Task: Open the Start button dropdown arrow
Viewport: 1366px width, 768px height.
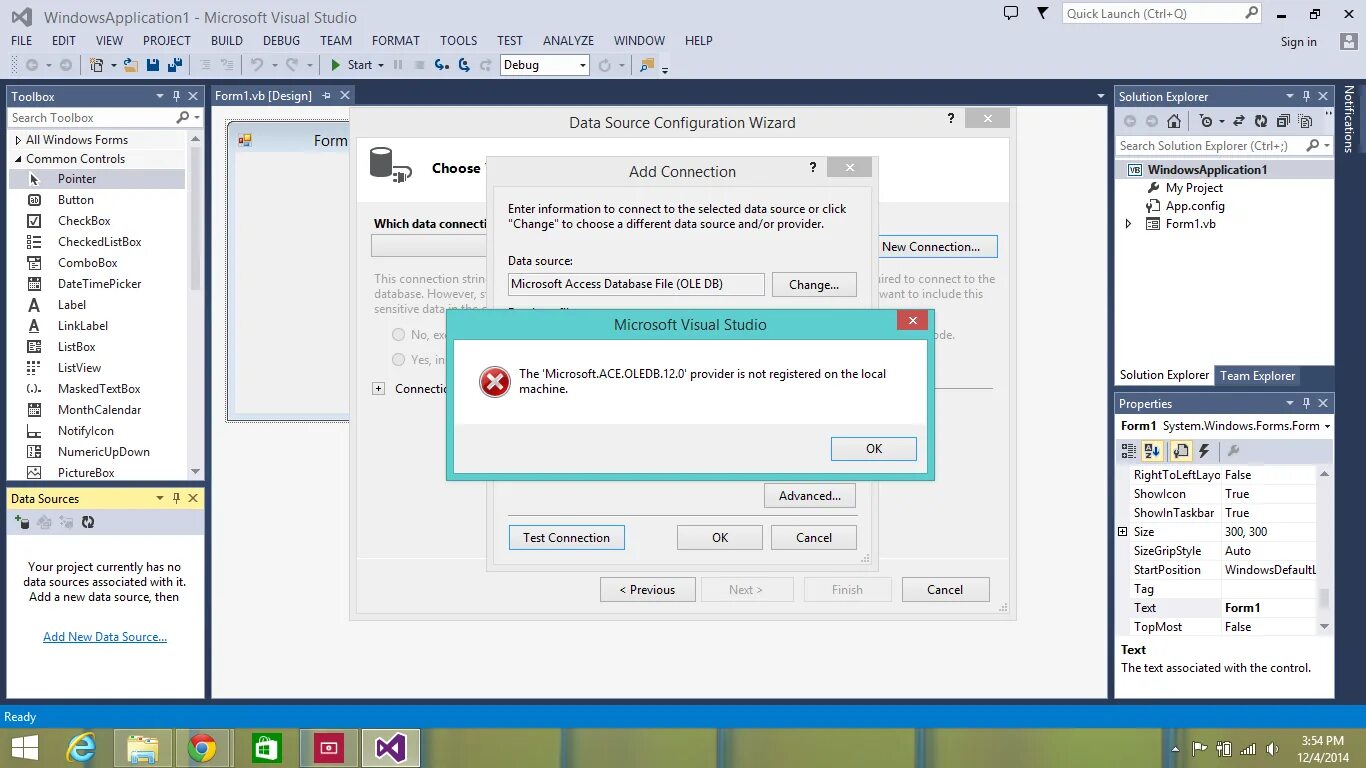Action: (x=381, y=65)
